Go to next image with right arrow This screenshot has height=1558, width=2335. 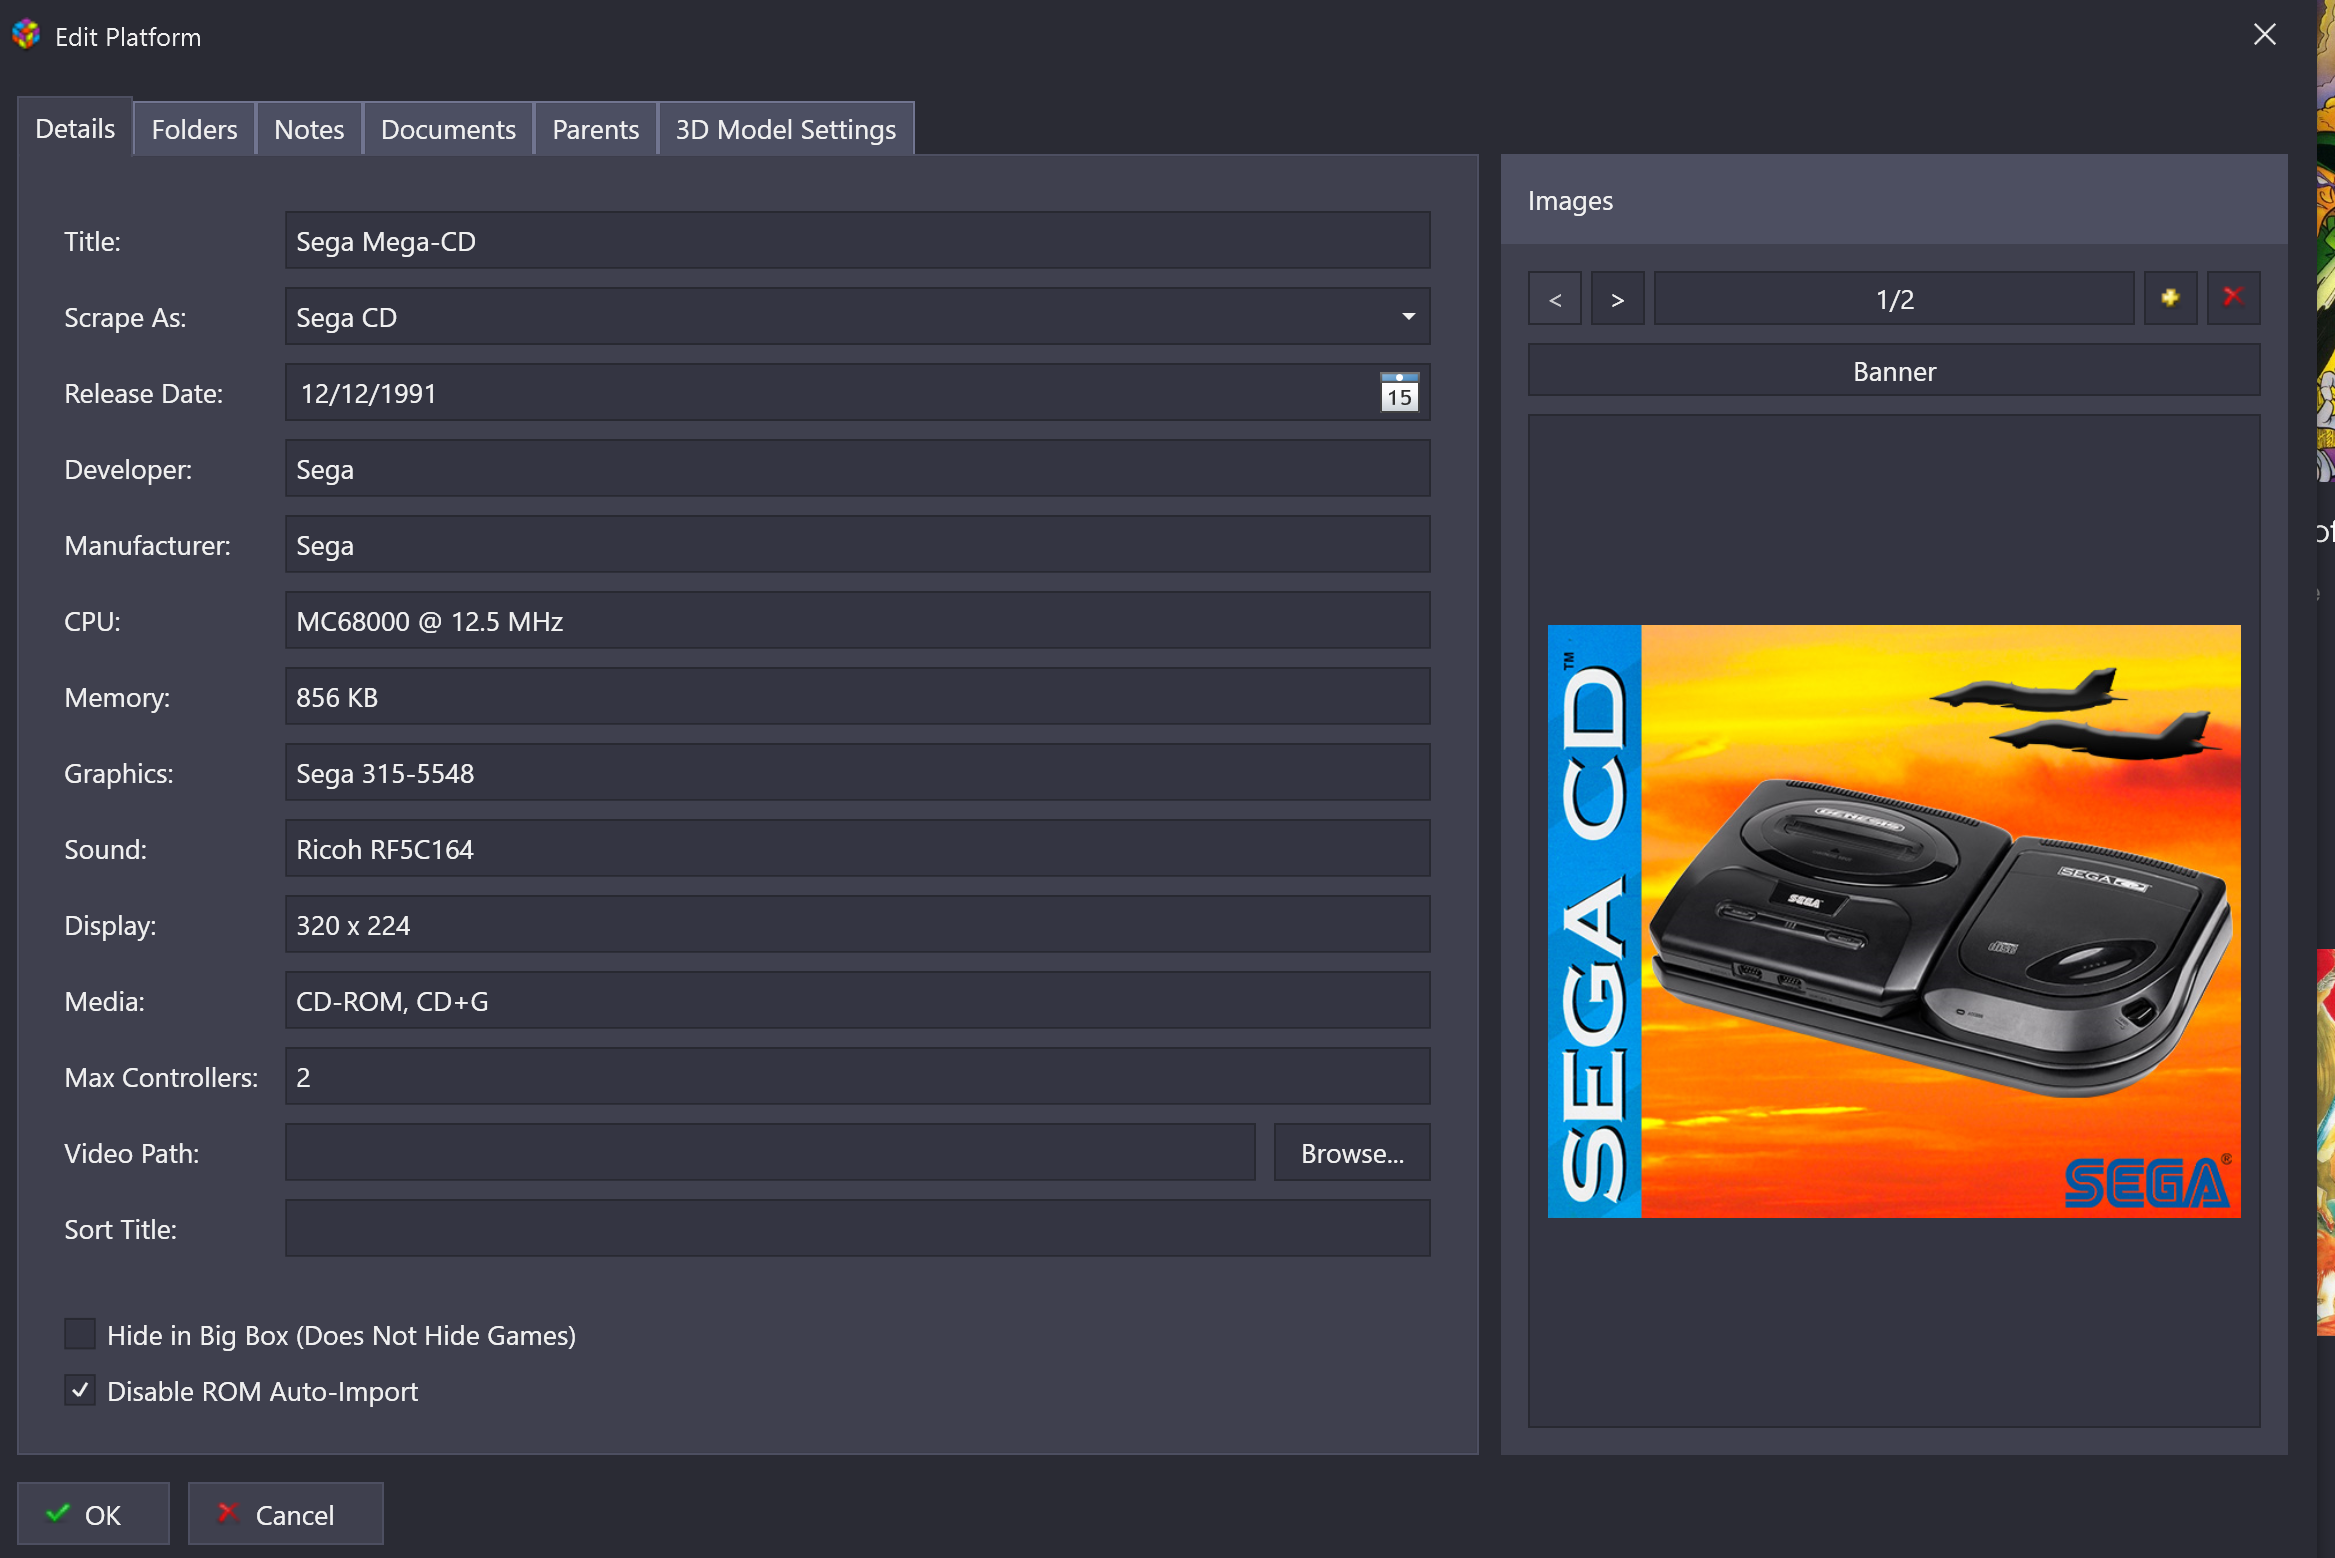pyautogui.click(x=1617, y=299)
